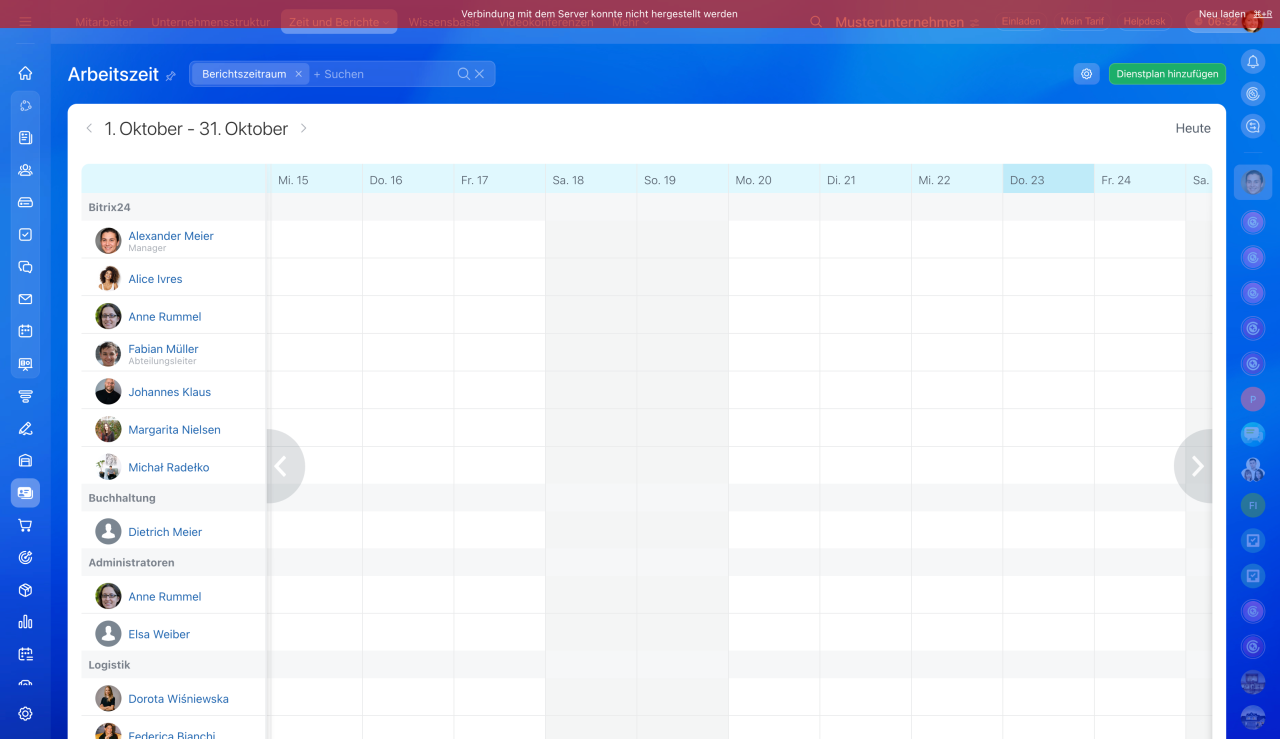1280x739 pixels.
Task: Click the Heute button
Action: pyautogui.click(x=1193, y=129)
